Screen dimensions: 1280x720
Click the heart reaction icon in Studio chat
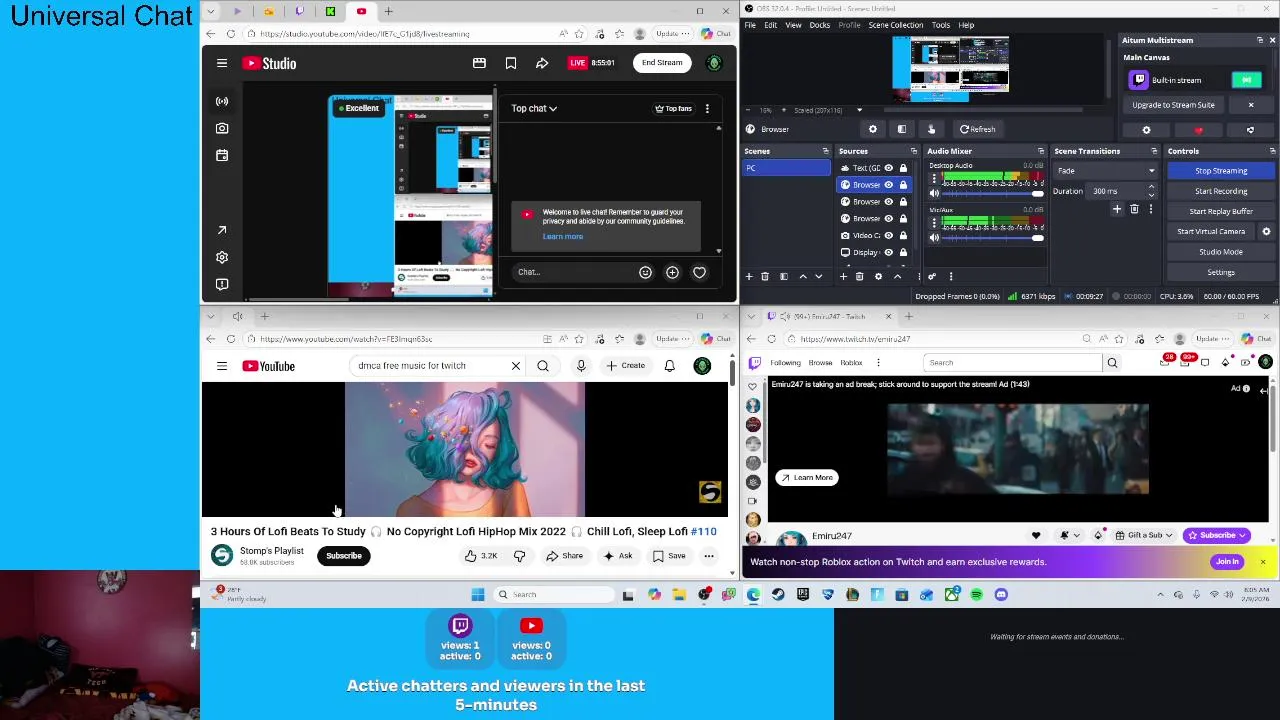pos(699,272)
